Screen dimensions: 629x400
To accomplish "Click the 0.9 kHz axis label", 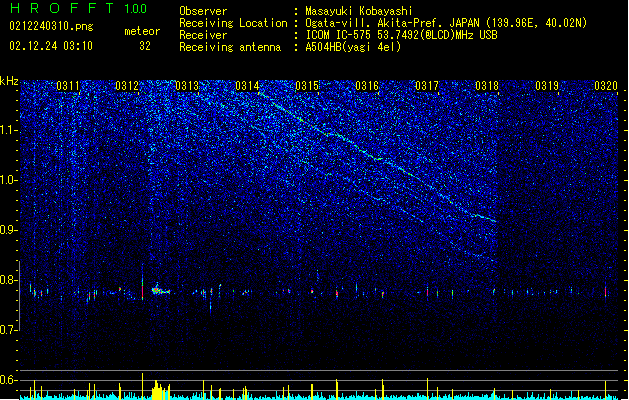I will tap(9, 230).
